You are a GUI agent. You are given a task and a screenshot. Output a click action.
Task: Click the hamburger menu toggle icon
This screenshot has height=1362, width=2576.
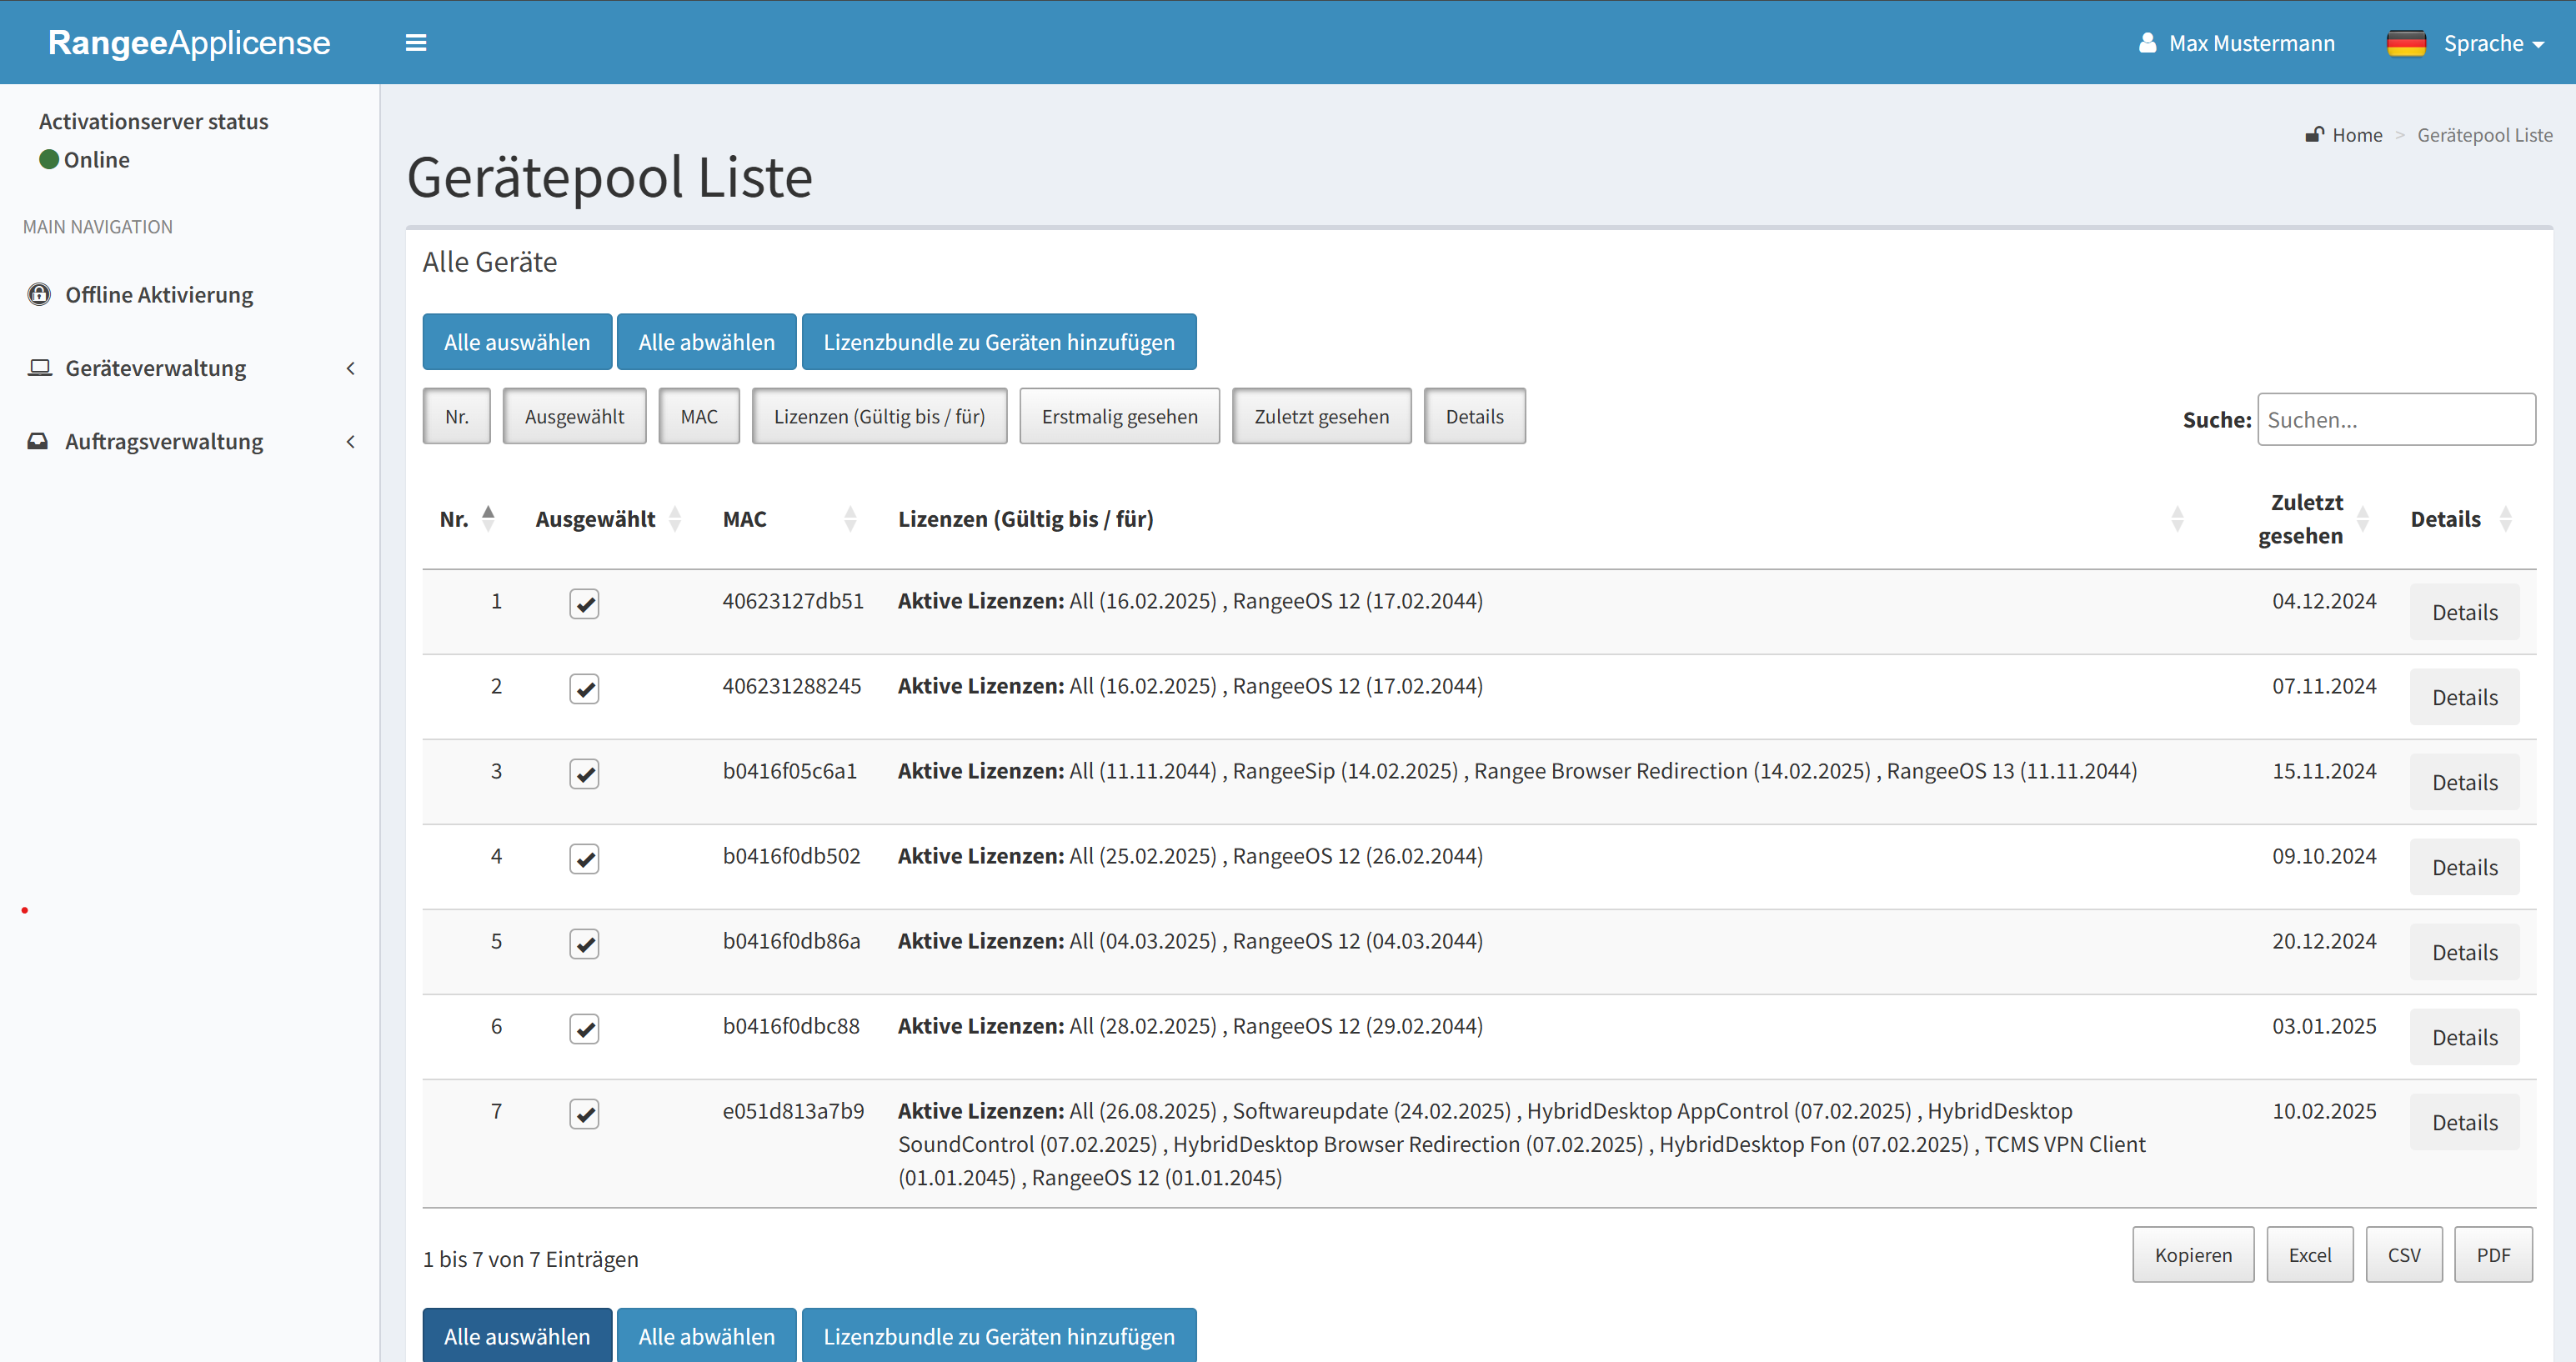[x=416, y=43]
